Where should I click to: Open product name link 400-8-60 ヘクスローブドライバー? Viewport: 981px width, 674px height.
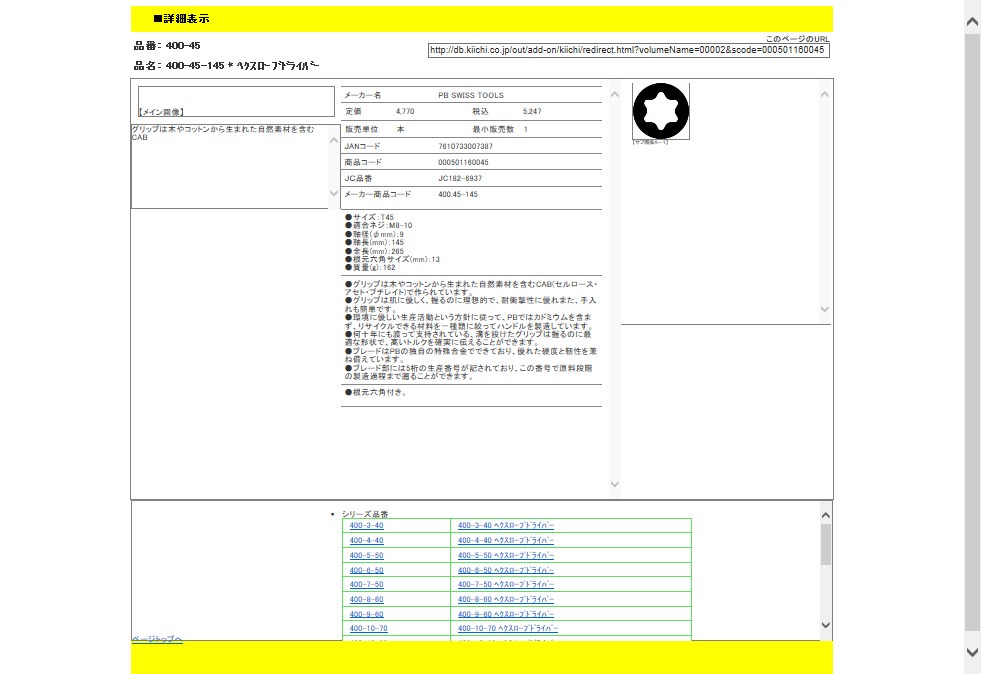point(506,600)
